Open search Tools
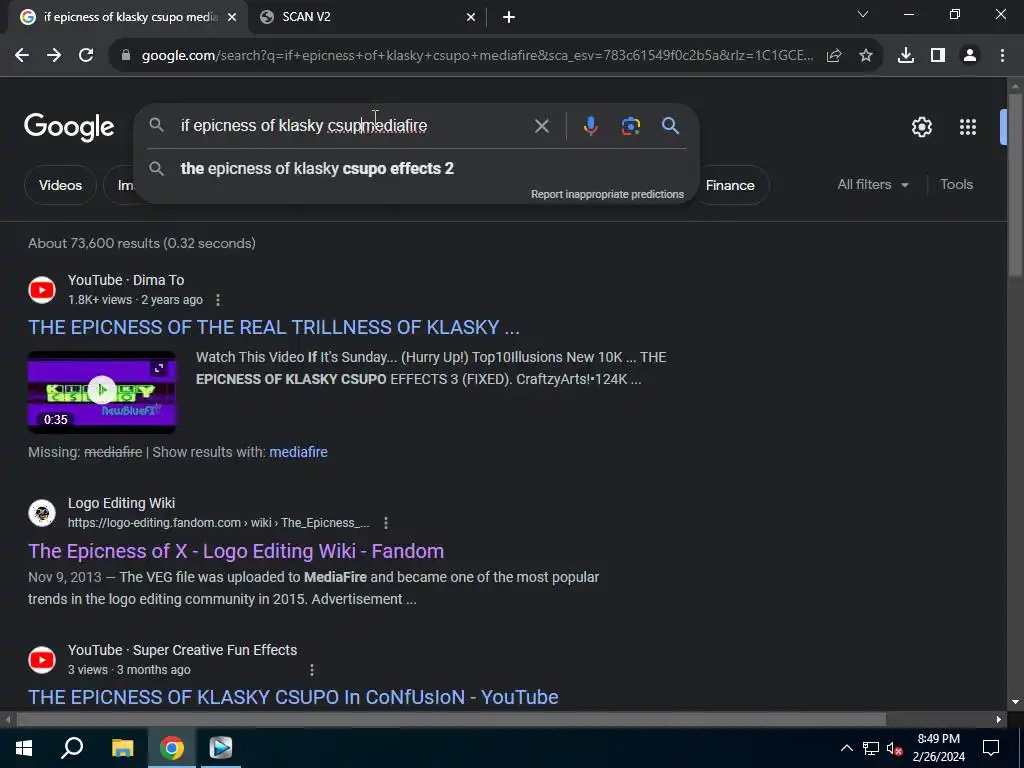This screenshot has width=1024, height=768. point(956,185)
